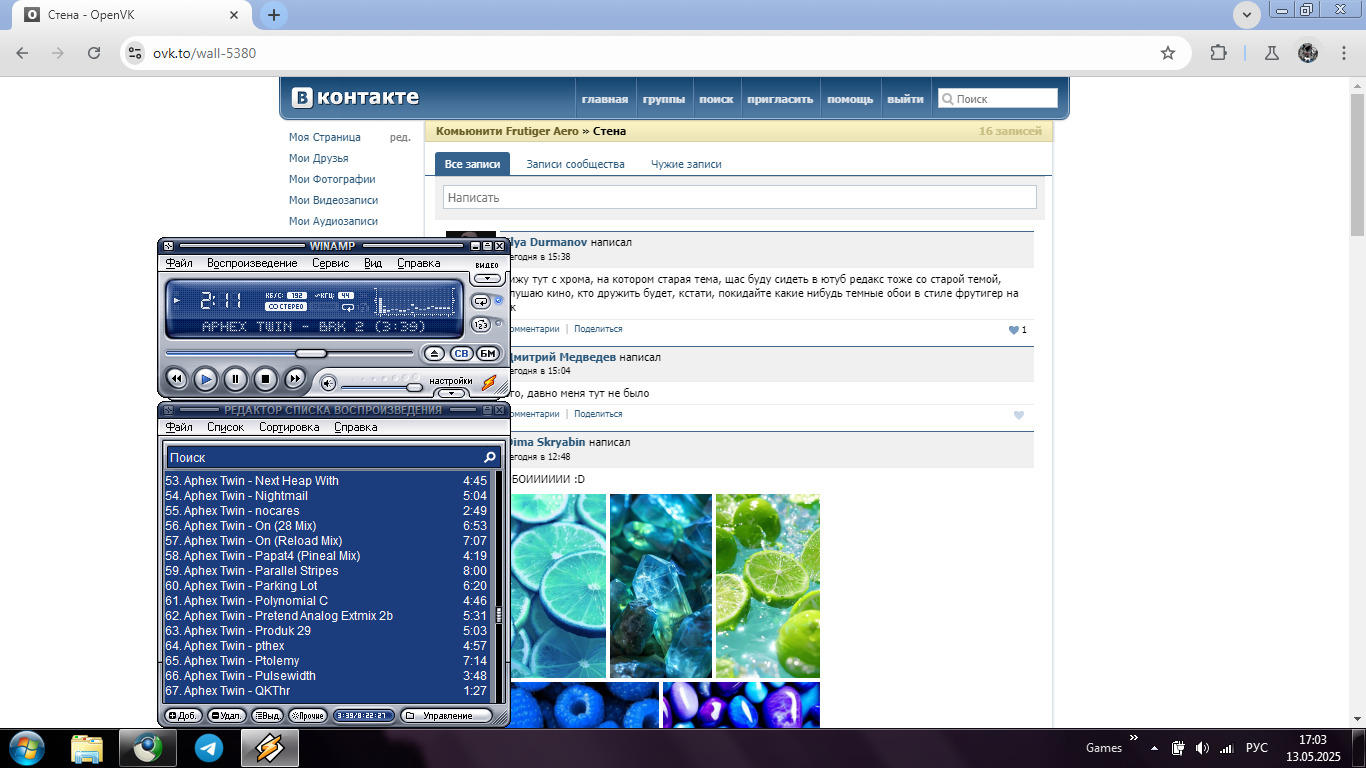Click the Winamp lightning bolt logo

pyautogui.click(x=489, y=383)
